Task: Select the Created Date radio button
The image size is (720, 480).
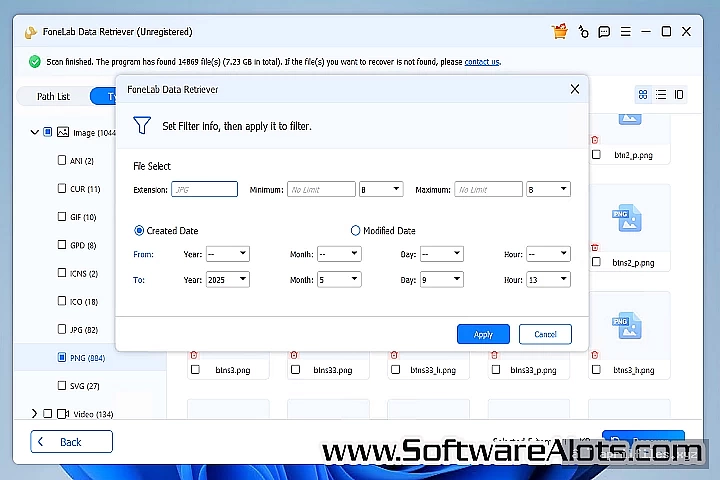Action: click(x=139, y=230)
